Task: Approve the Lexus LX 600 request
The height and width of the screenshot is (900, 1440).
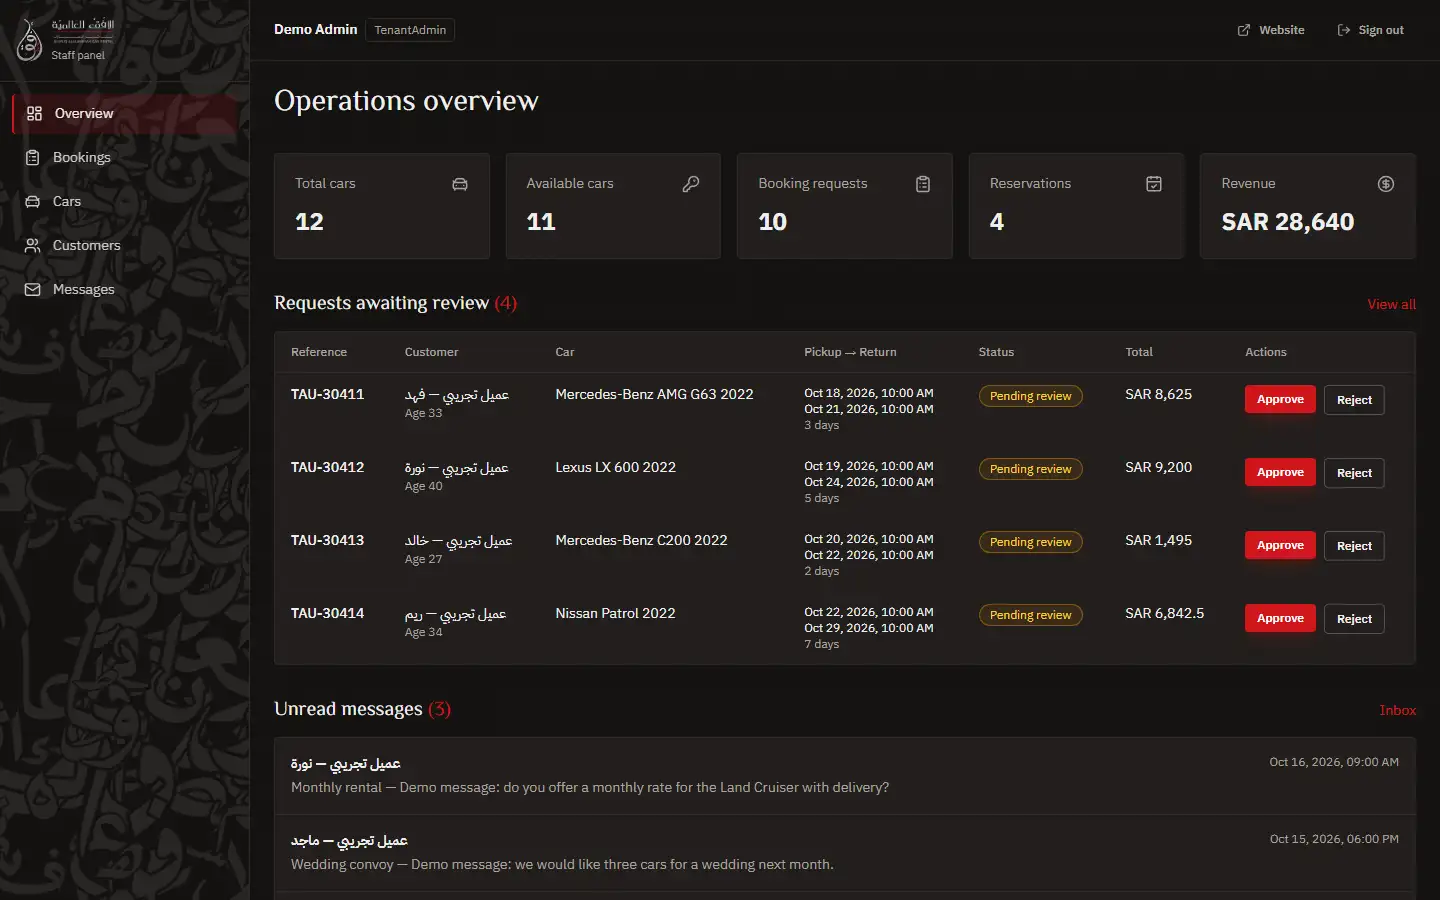Action: pos(1280,473)
